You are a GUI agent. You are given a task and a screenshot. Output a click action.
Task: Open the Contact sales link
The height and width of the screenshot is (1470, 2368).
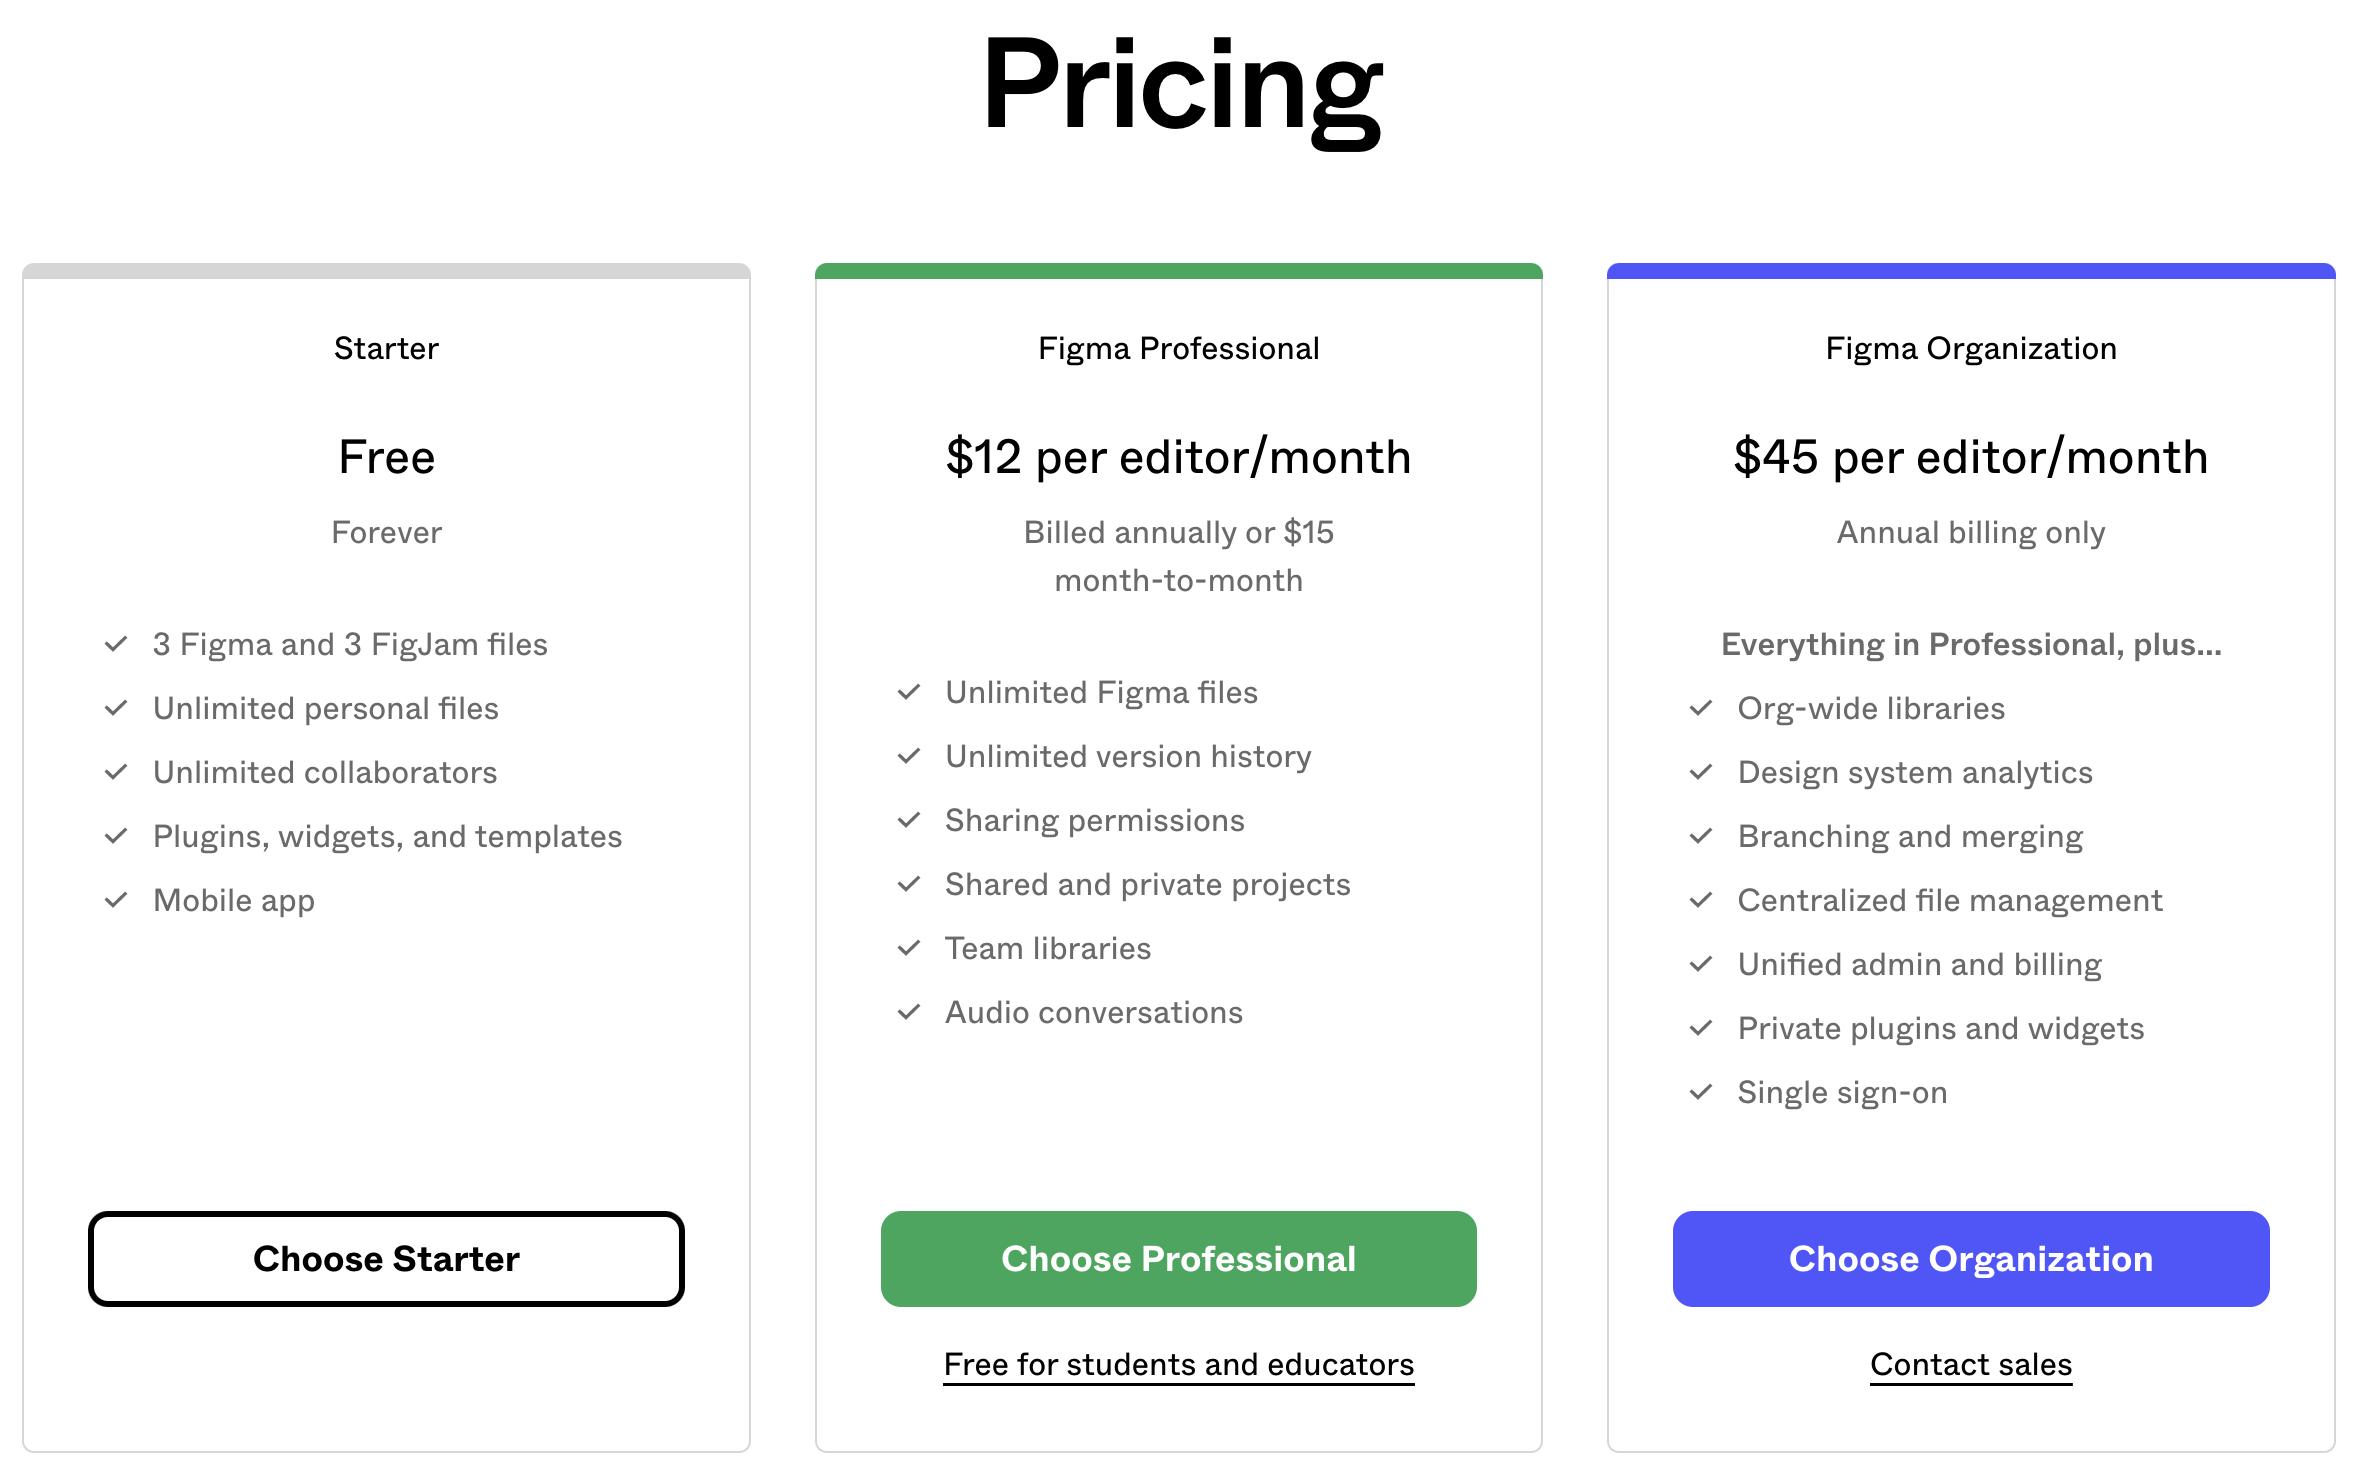(x=1970, y=1364)
